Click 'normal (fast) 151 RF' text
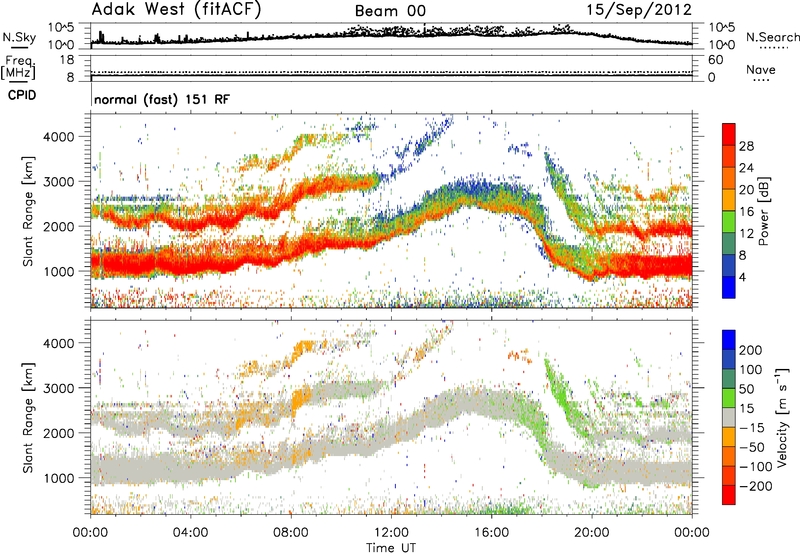 (x=162, y=99)
